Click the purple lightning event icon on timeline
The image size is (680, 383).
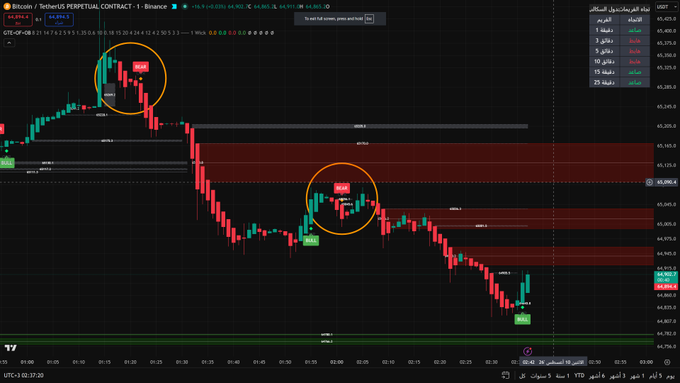[x=527, y=351]
